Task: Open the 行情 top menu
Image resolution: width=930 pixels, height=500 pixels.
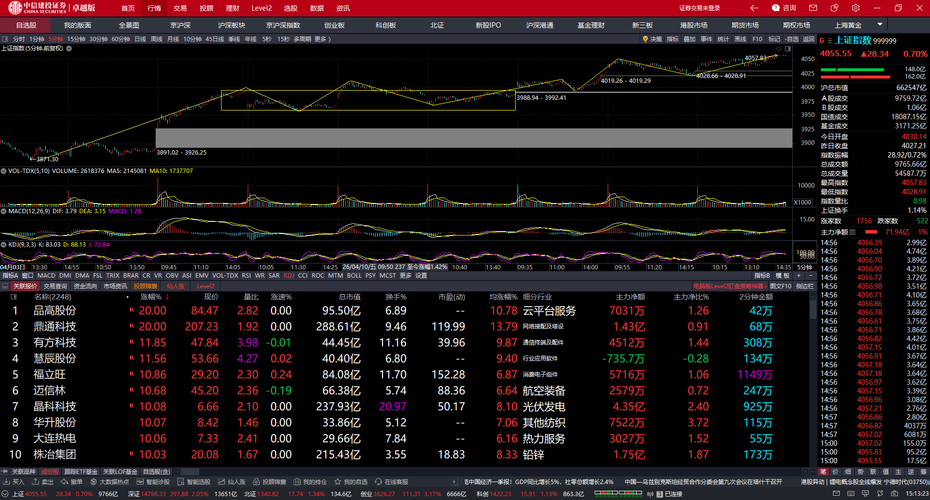Action: [154, 8]
